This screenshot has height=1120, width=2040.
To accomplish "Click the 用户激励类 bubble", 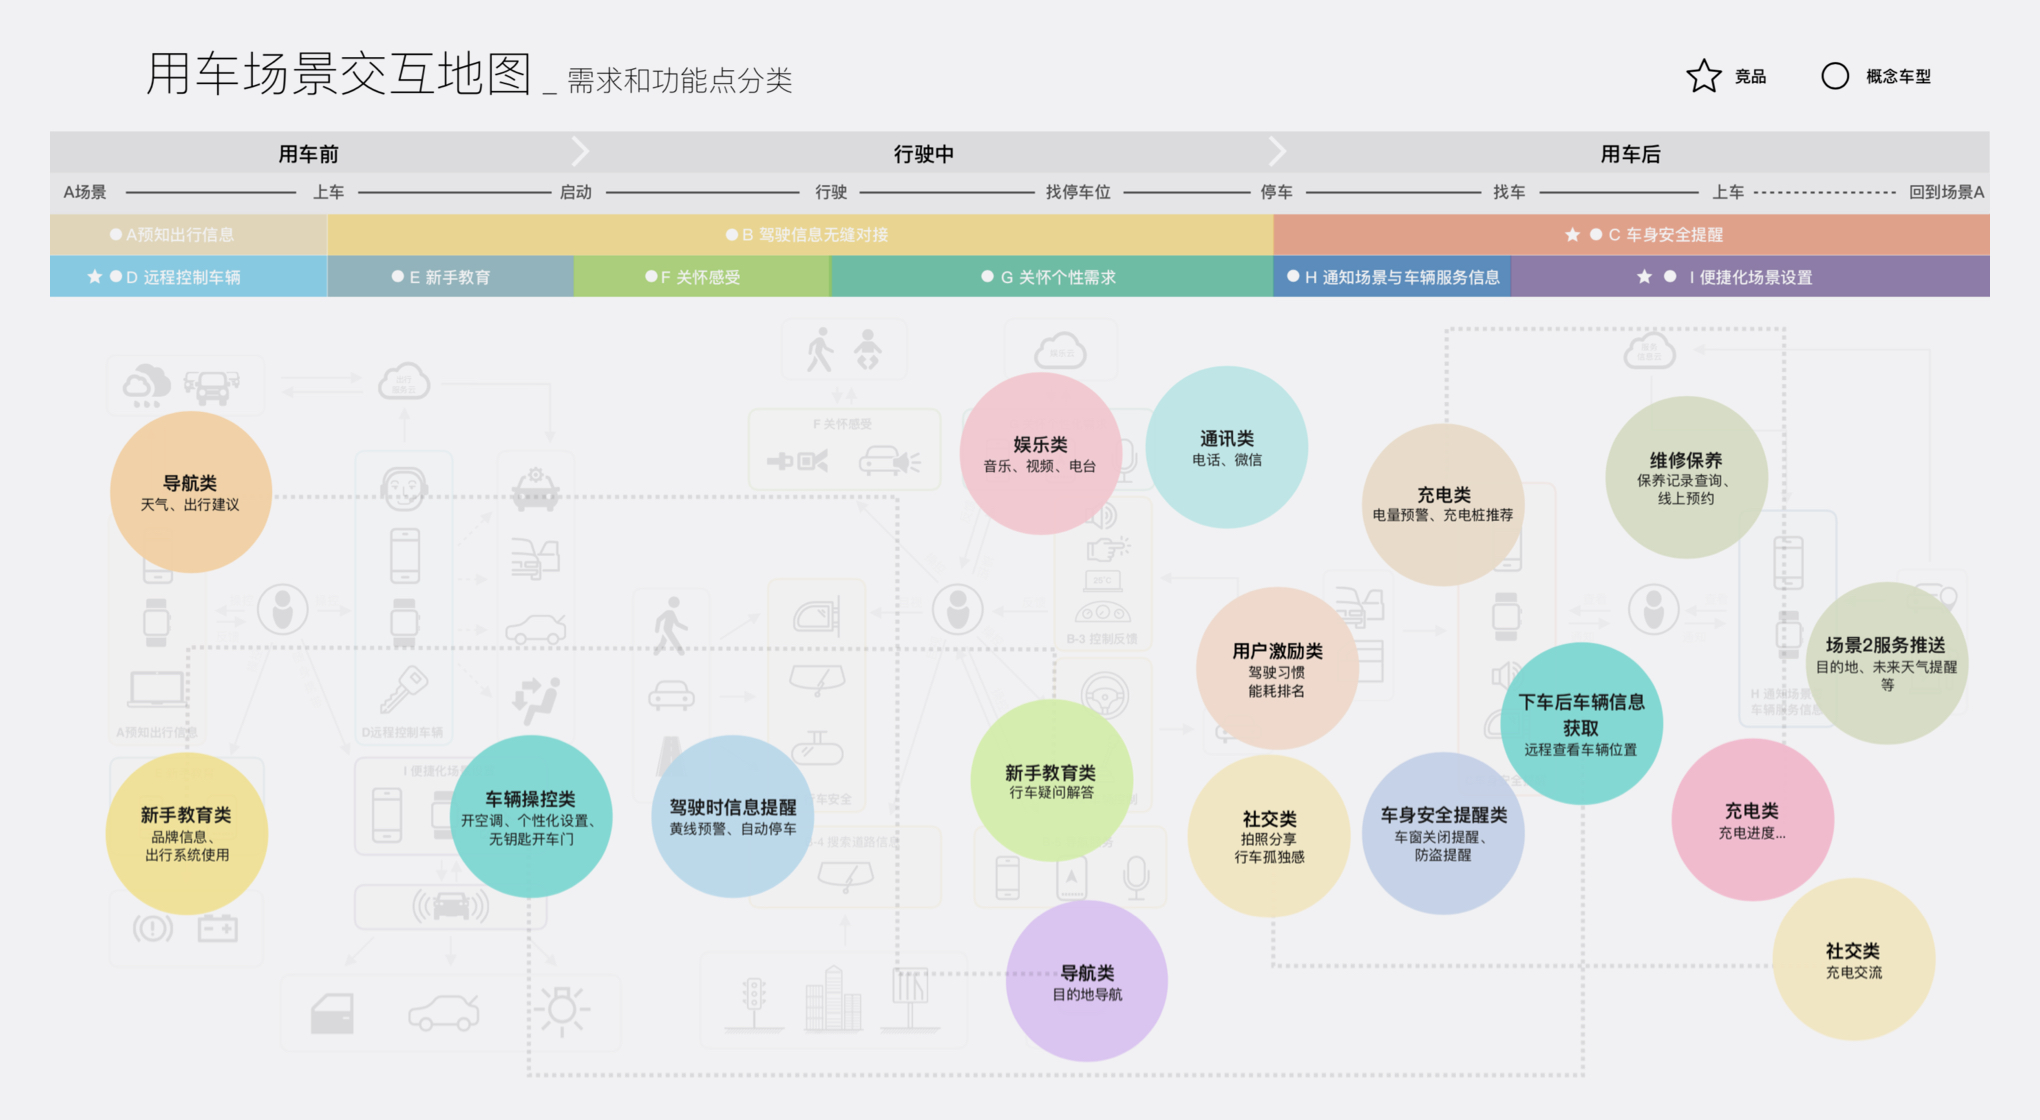I will point(1277,668).
